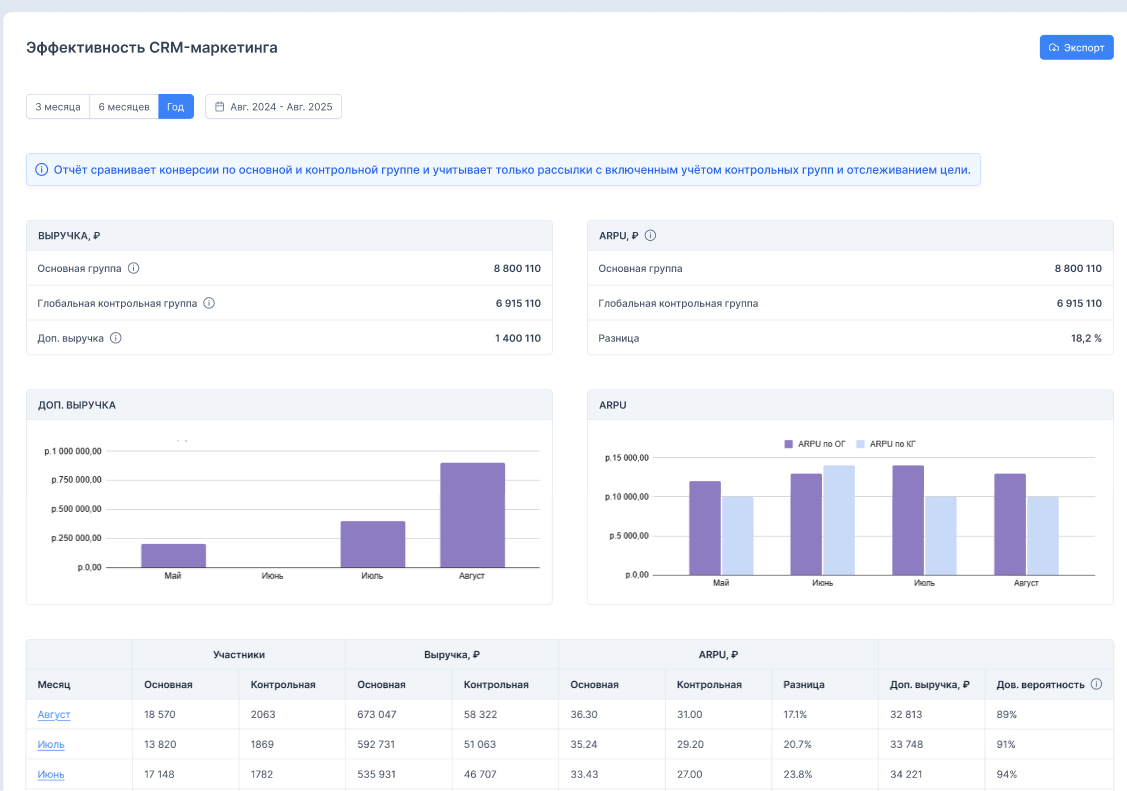This screenshot has width=1127, height=791.
Task: Click calendar icon in date range picker
Action: pyautogui.click(x=220, y=107)
